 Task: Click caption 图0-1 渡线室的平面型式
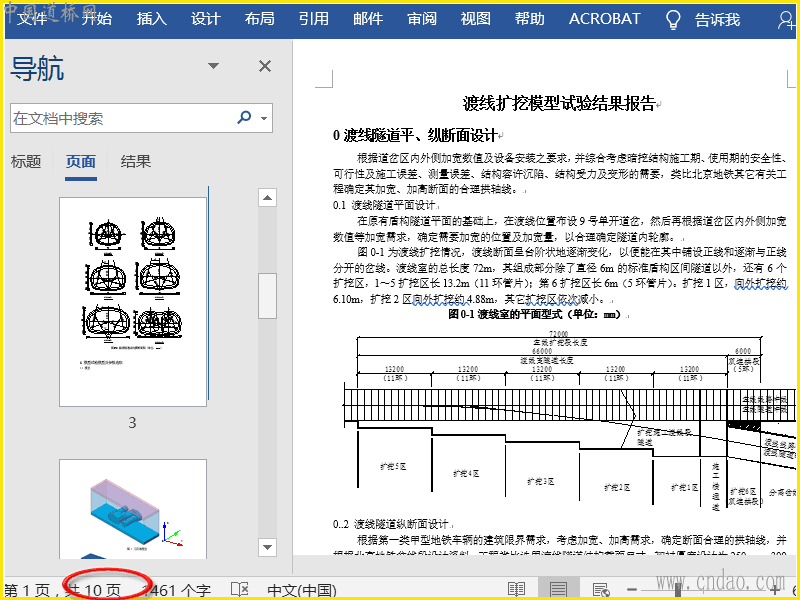(x=535, y=314)
